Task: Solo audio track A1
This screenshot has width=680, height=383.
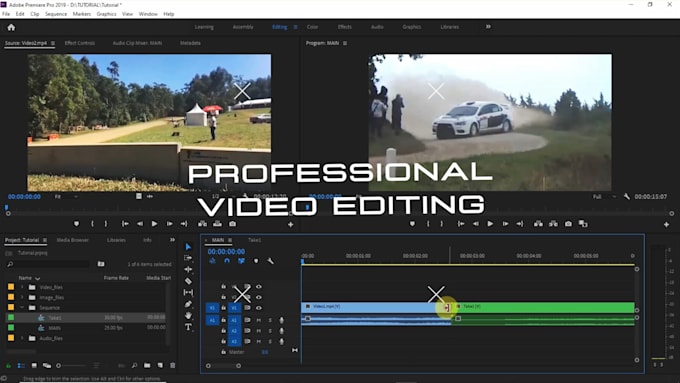Action: 270,320
